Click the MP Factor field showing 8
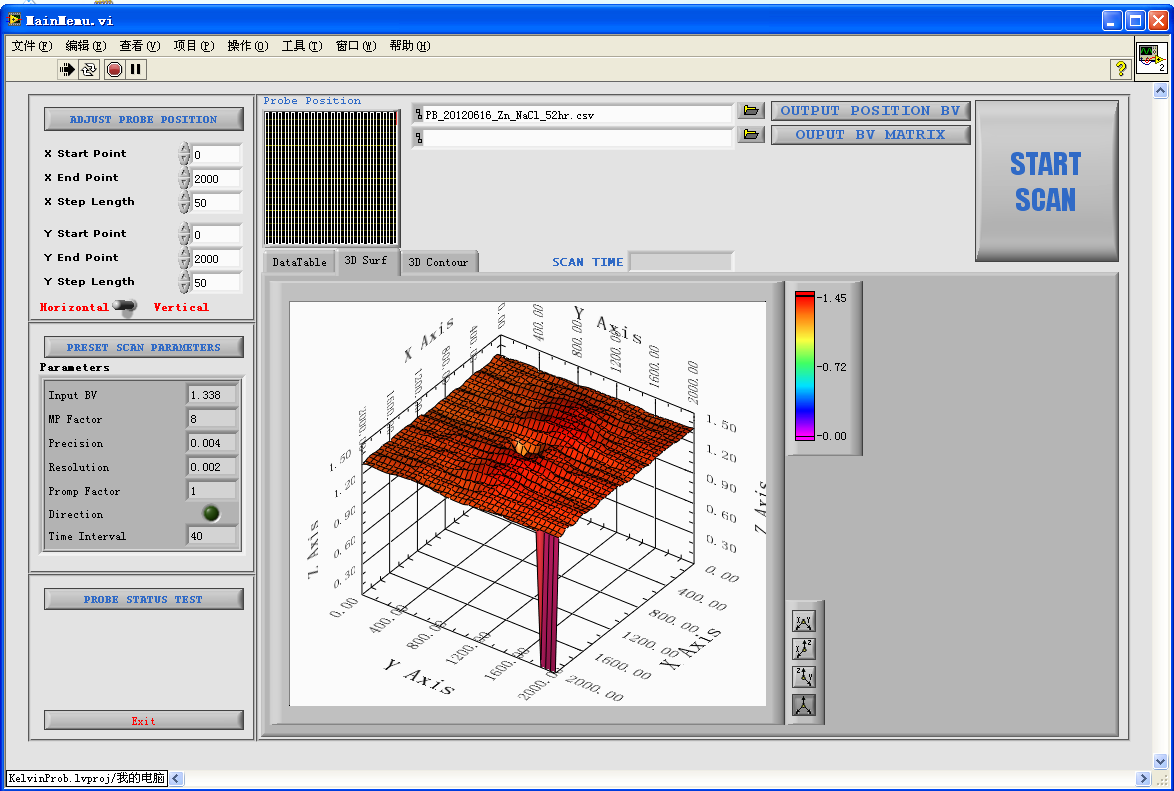Viewport: 1174px width, 791px height. click(x=212, y=419)
